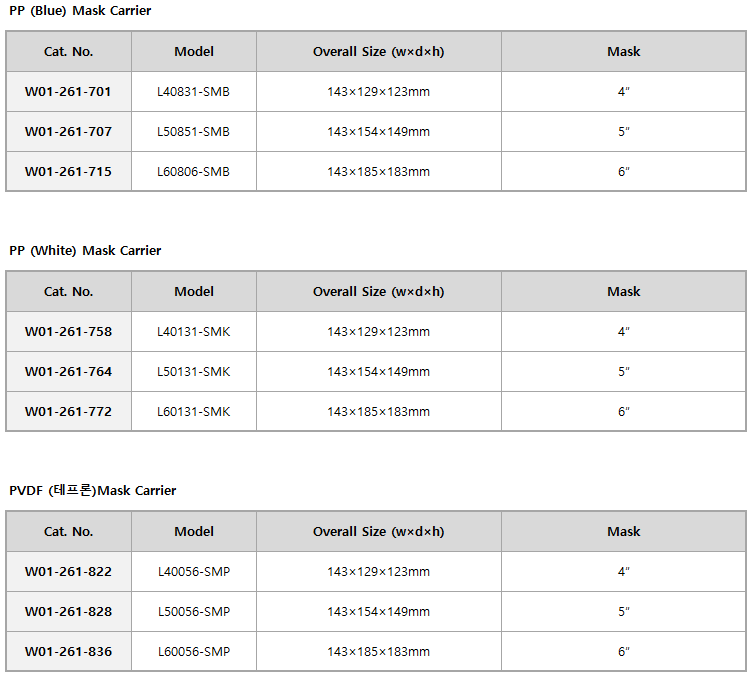This screenshot has width=753, height=676.
Task: Click the PP (White) Mask Carrier heading
Action: [x=85, y=251]
